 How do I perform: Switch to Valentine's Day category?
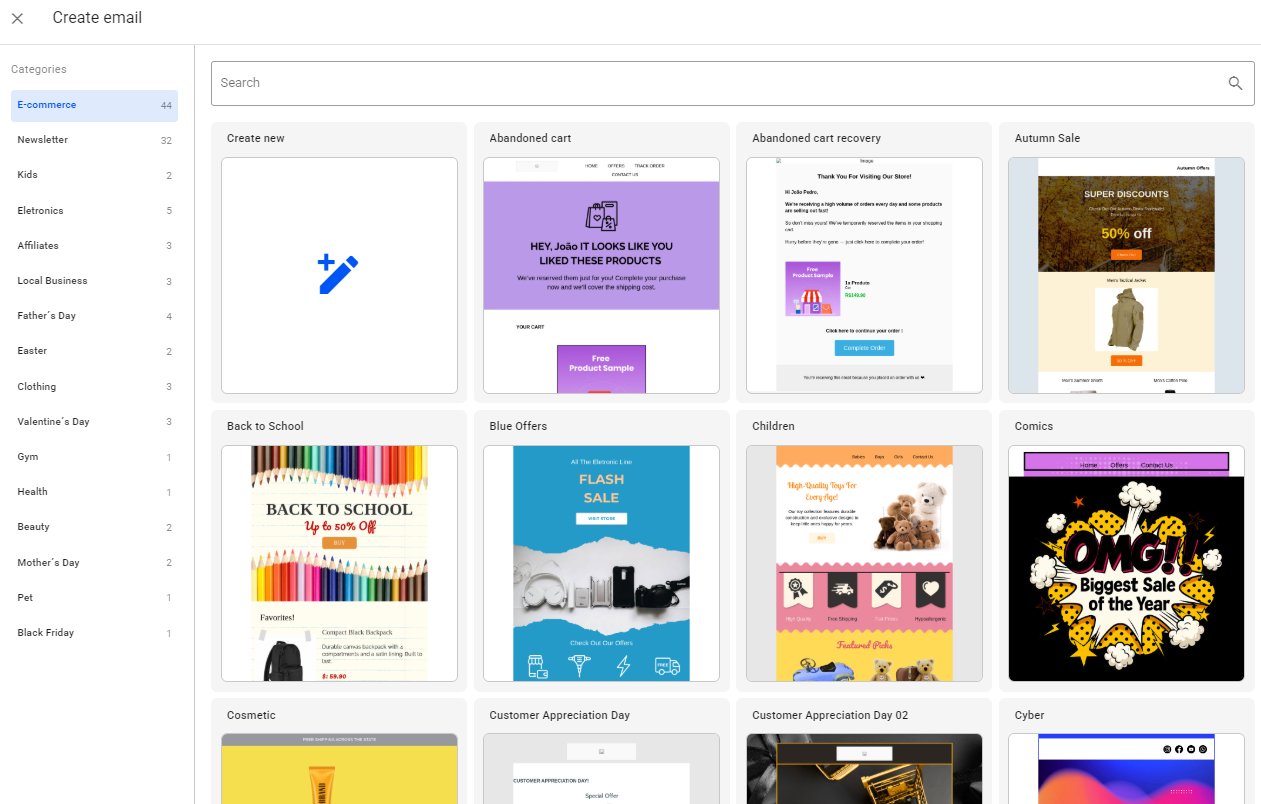pos(94,422)
